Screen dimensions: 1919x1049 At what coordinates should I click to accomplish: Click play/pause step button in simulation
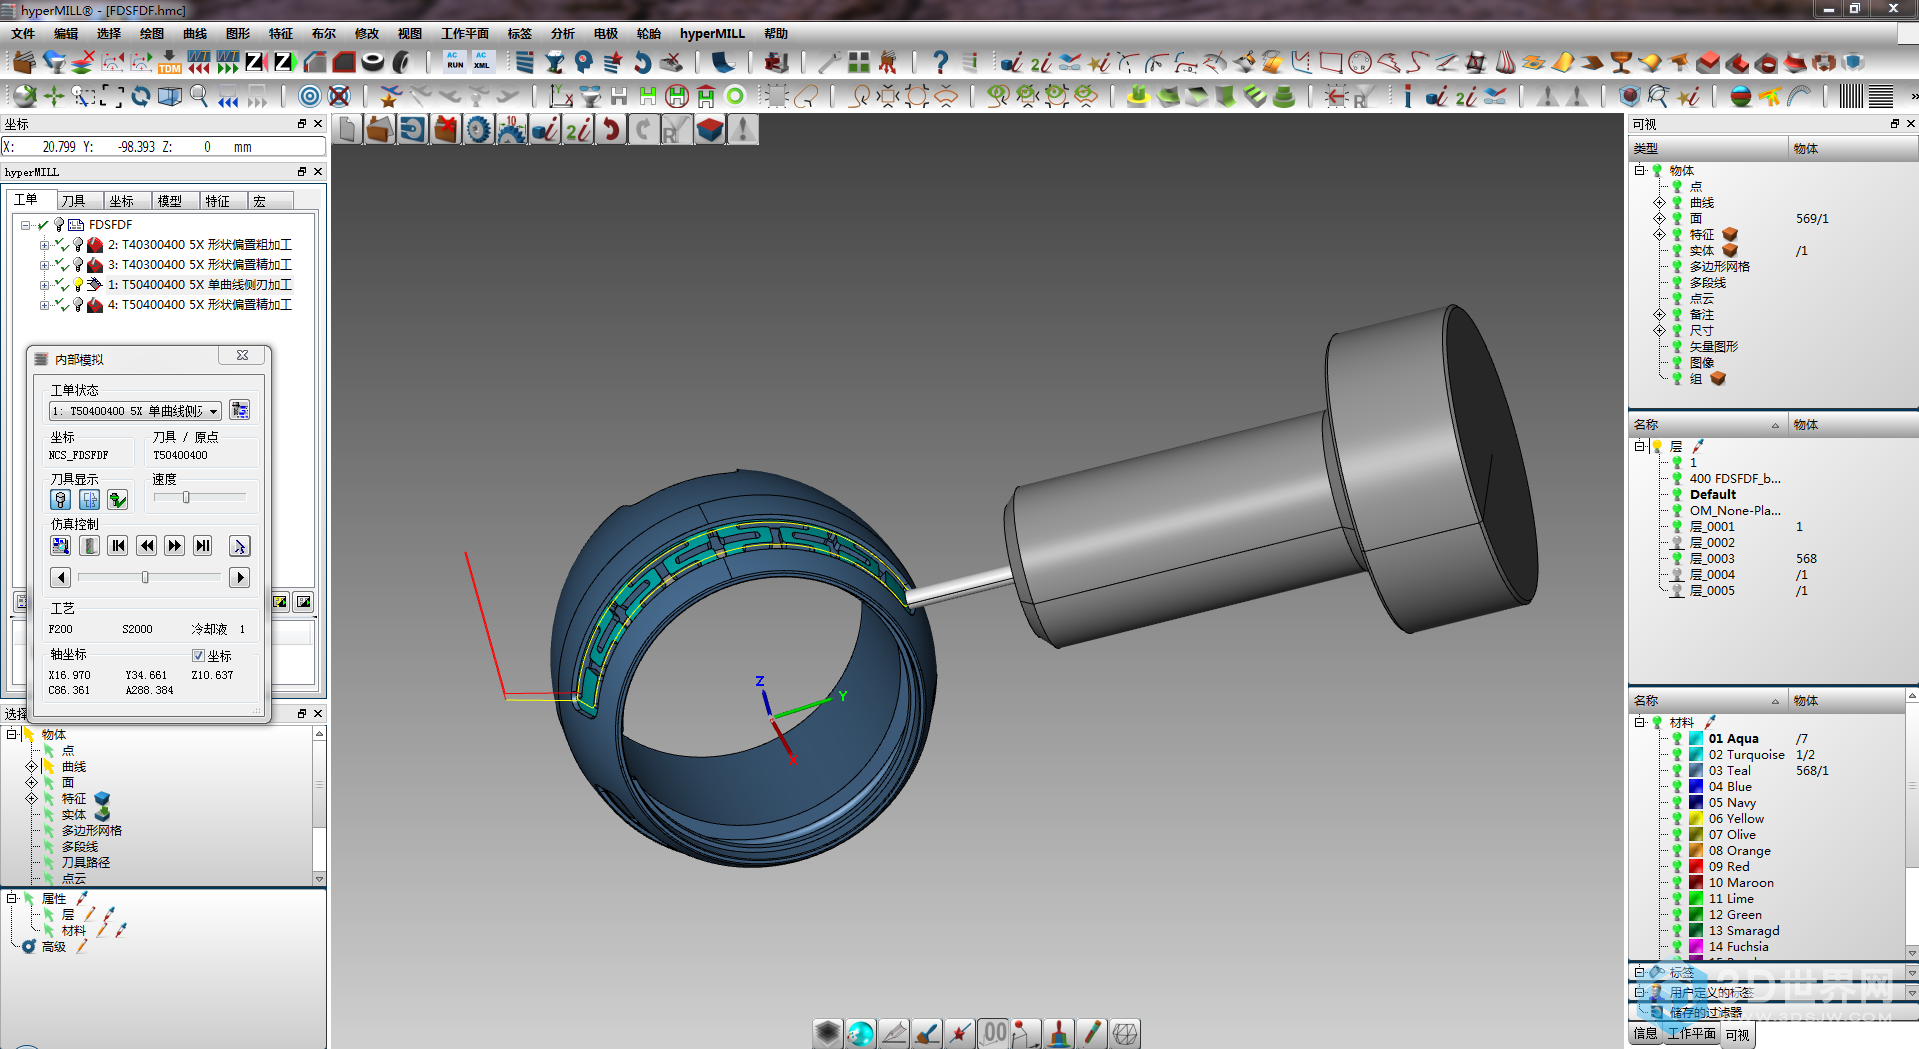203,545
